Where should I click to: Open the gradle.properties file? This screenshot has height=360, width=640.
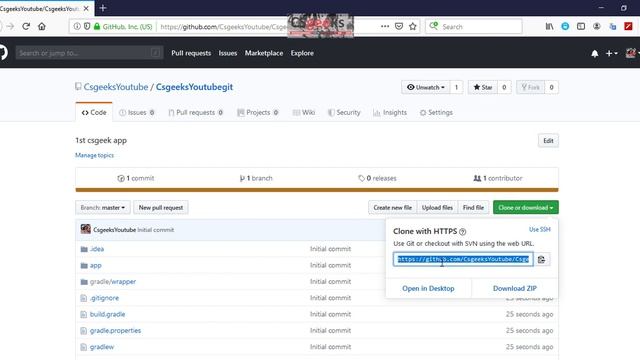[115, 331]
